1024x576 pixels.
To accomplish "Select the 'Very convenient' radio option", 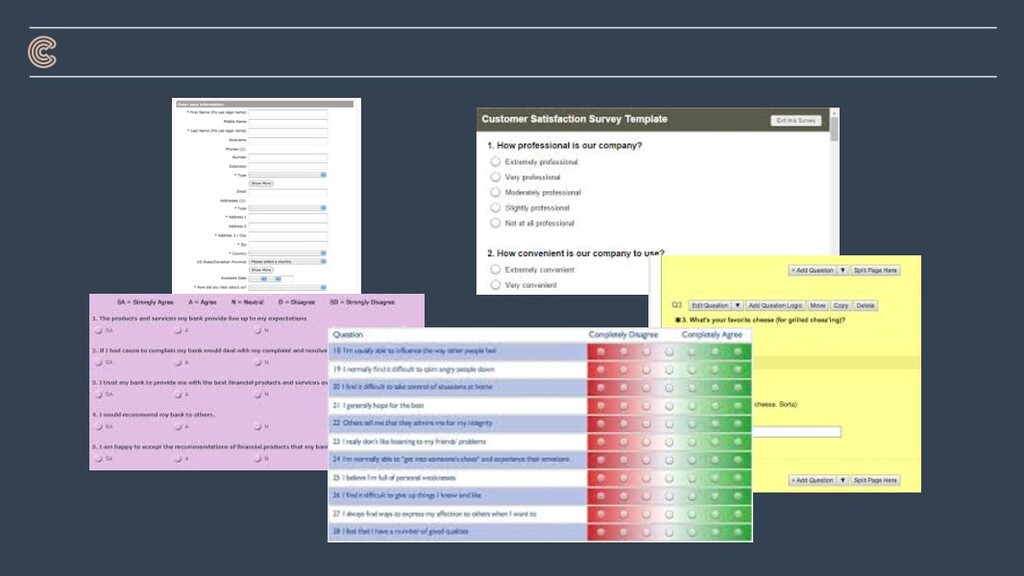I will pos(495,285).
